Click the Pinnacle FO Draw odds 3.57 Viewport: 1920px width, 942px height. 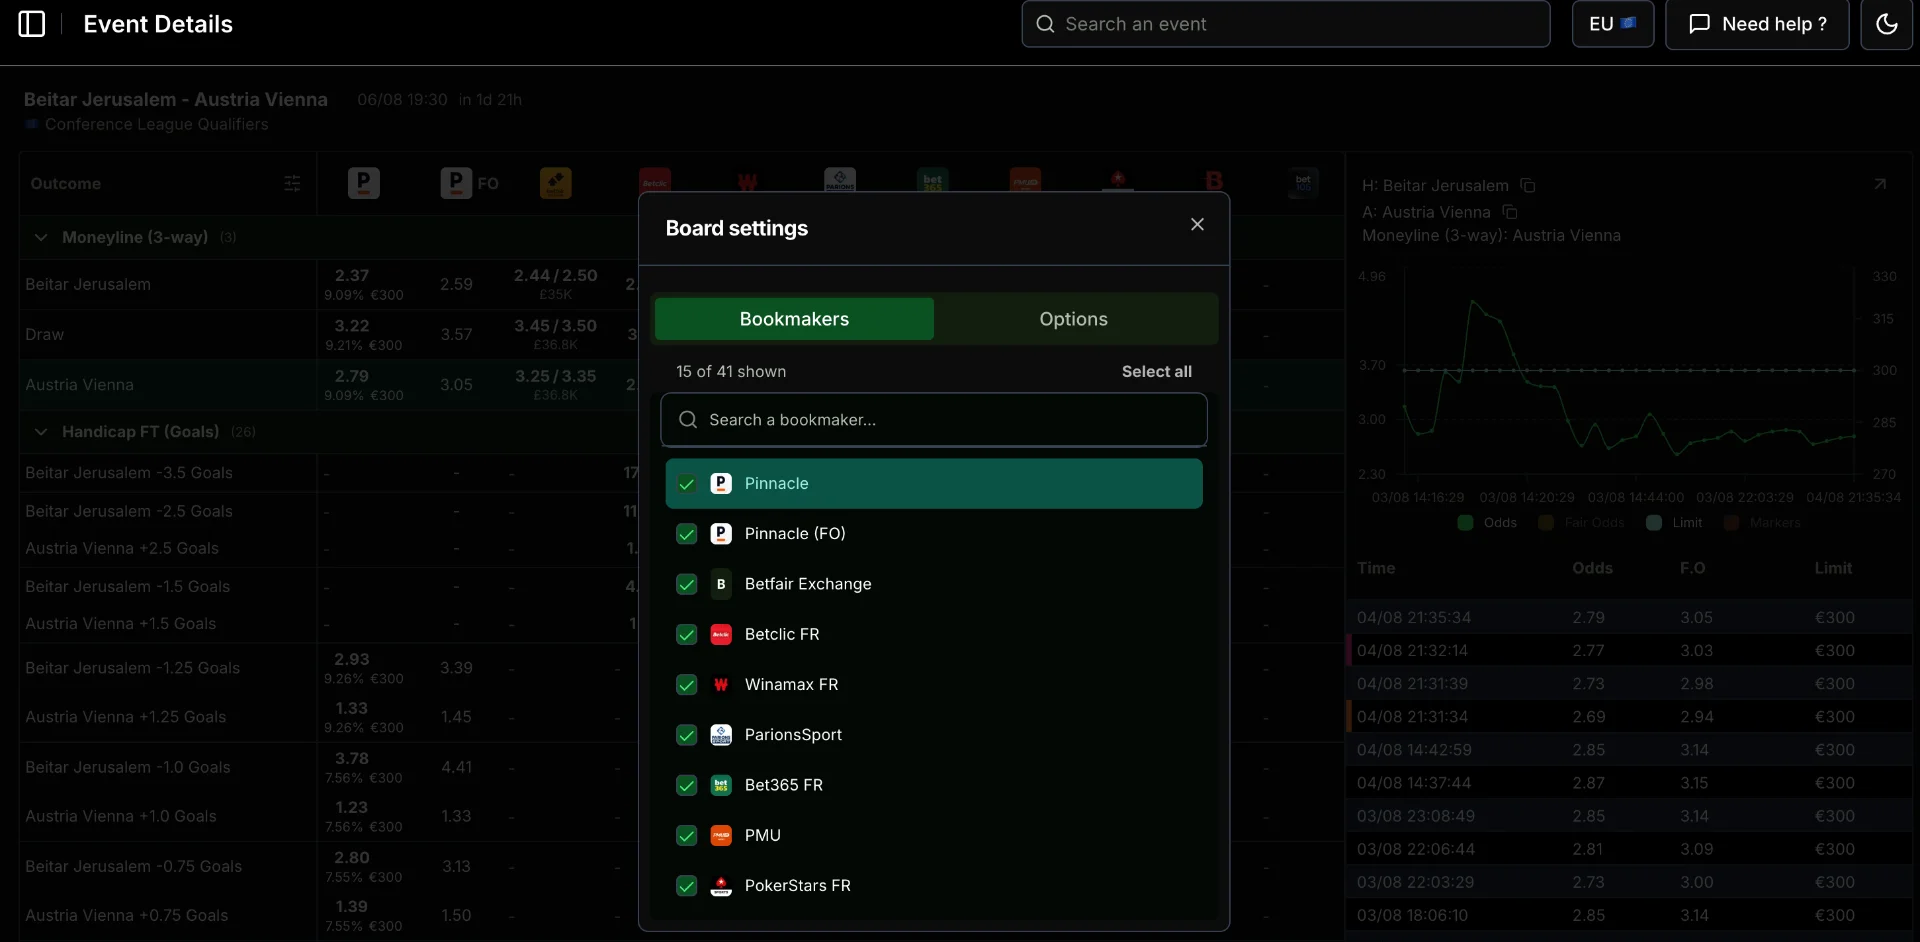pos(456,335)
